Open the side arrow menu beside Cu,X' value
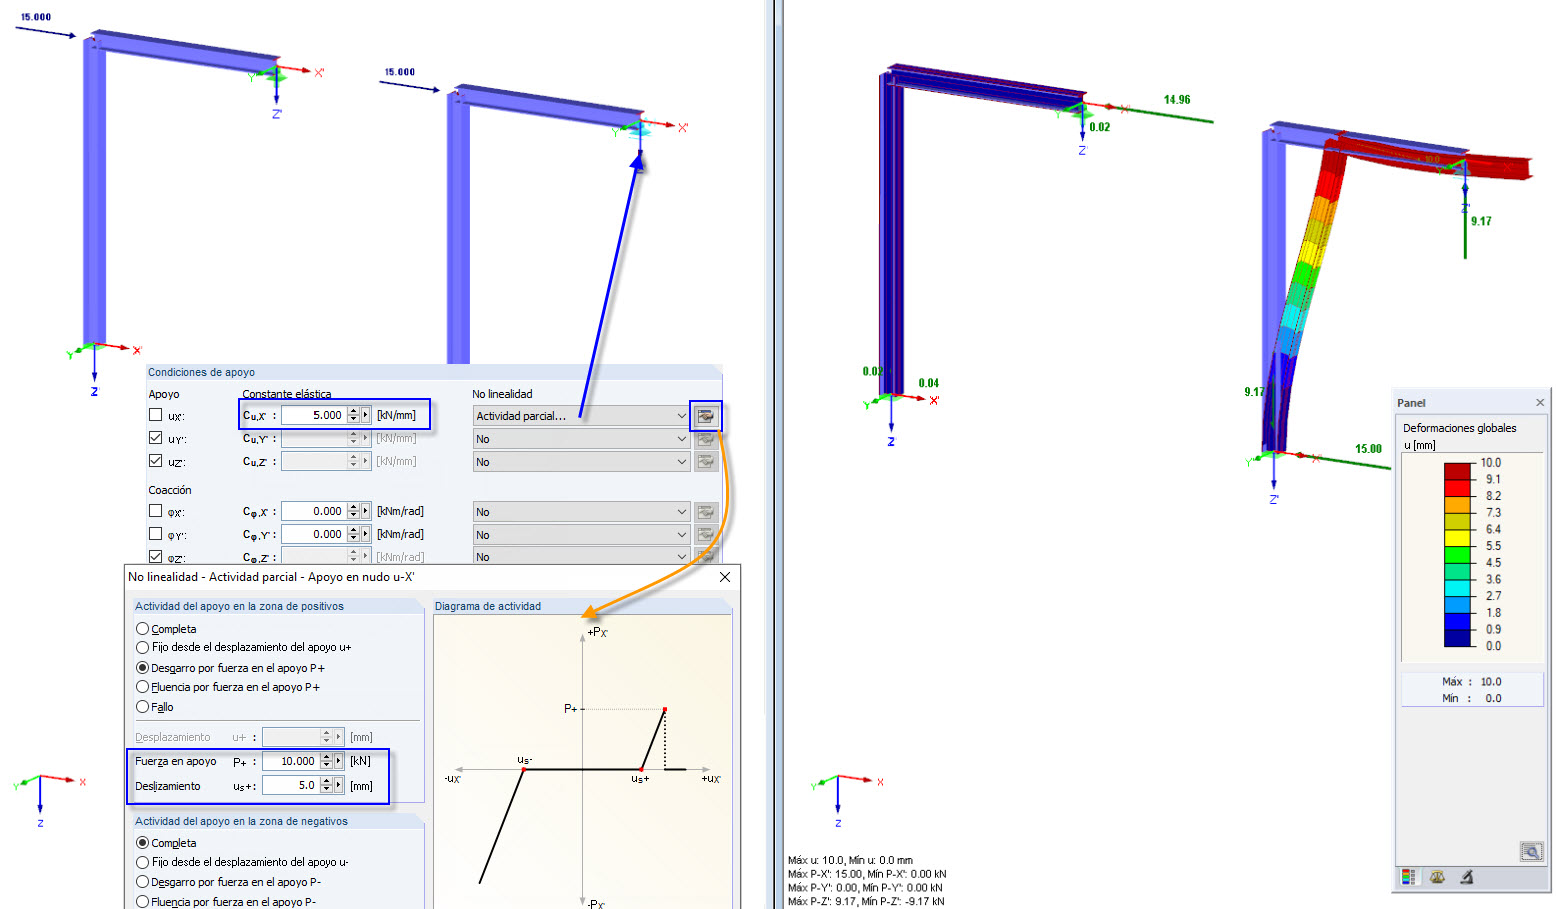Viewport: 1557px width, 909px height. tap(366, 415)
